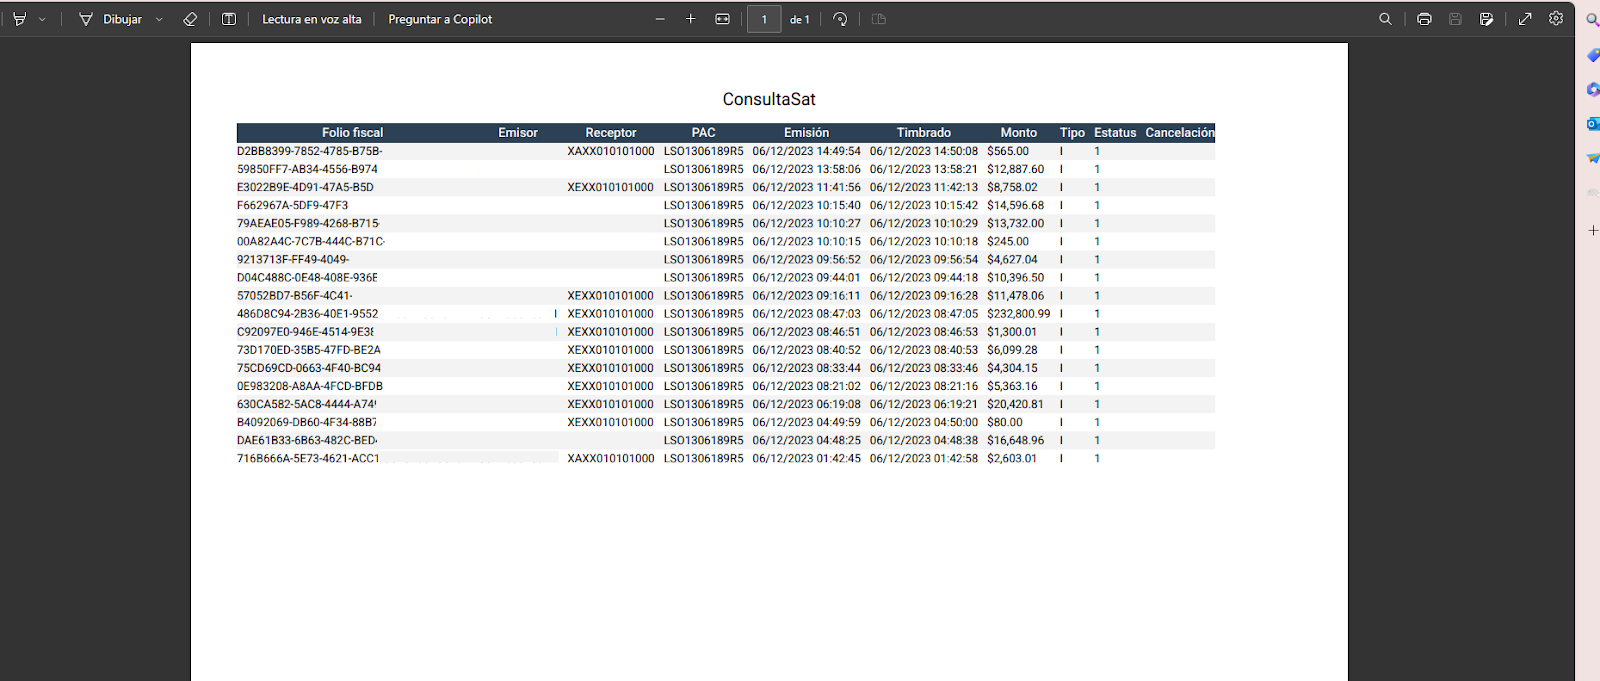Screen dimensions: 1600x681
Task: Click timbrado time 06/12/2023 10:10:18
Action: coord(924,242)
